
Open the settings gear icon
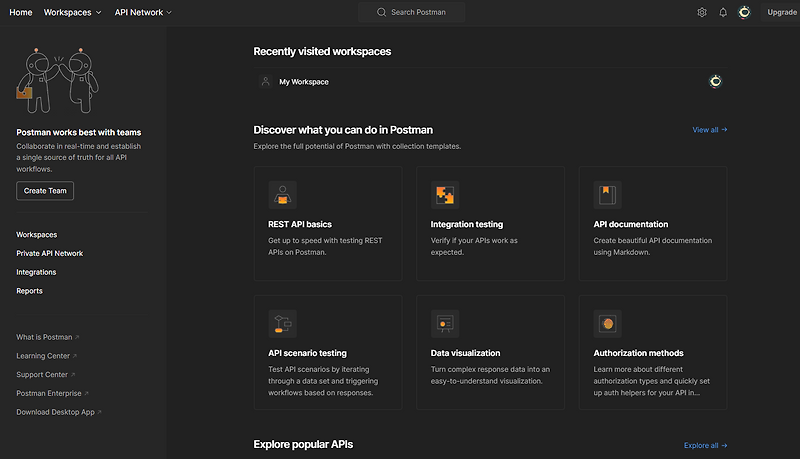click(702, 12)
